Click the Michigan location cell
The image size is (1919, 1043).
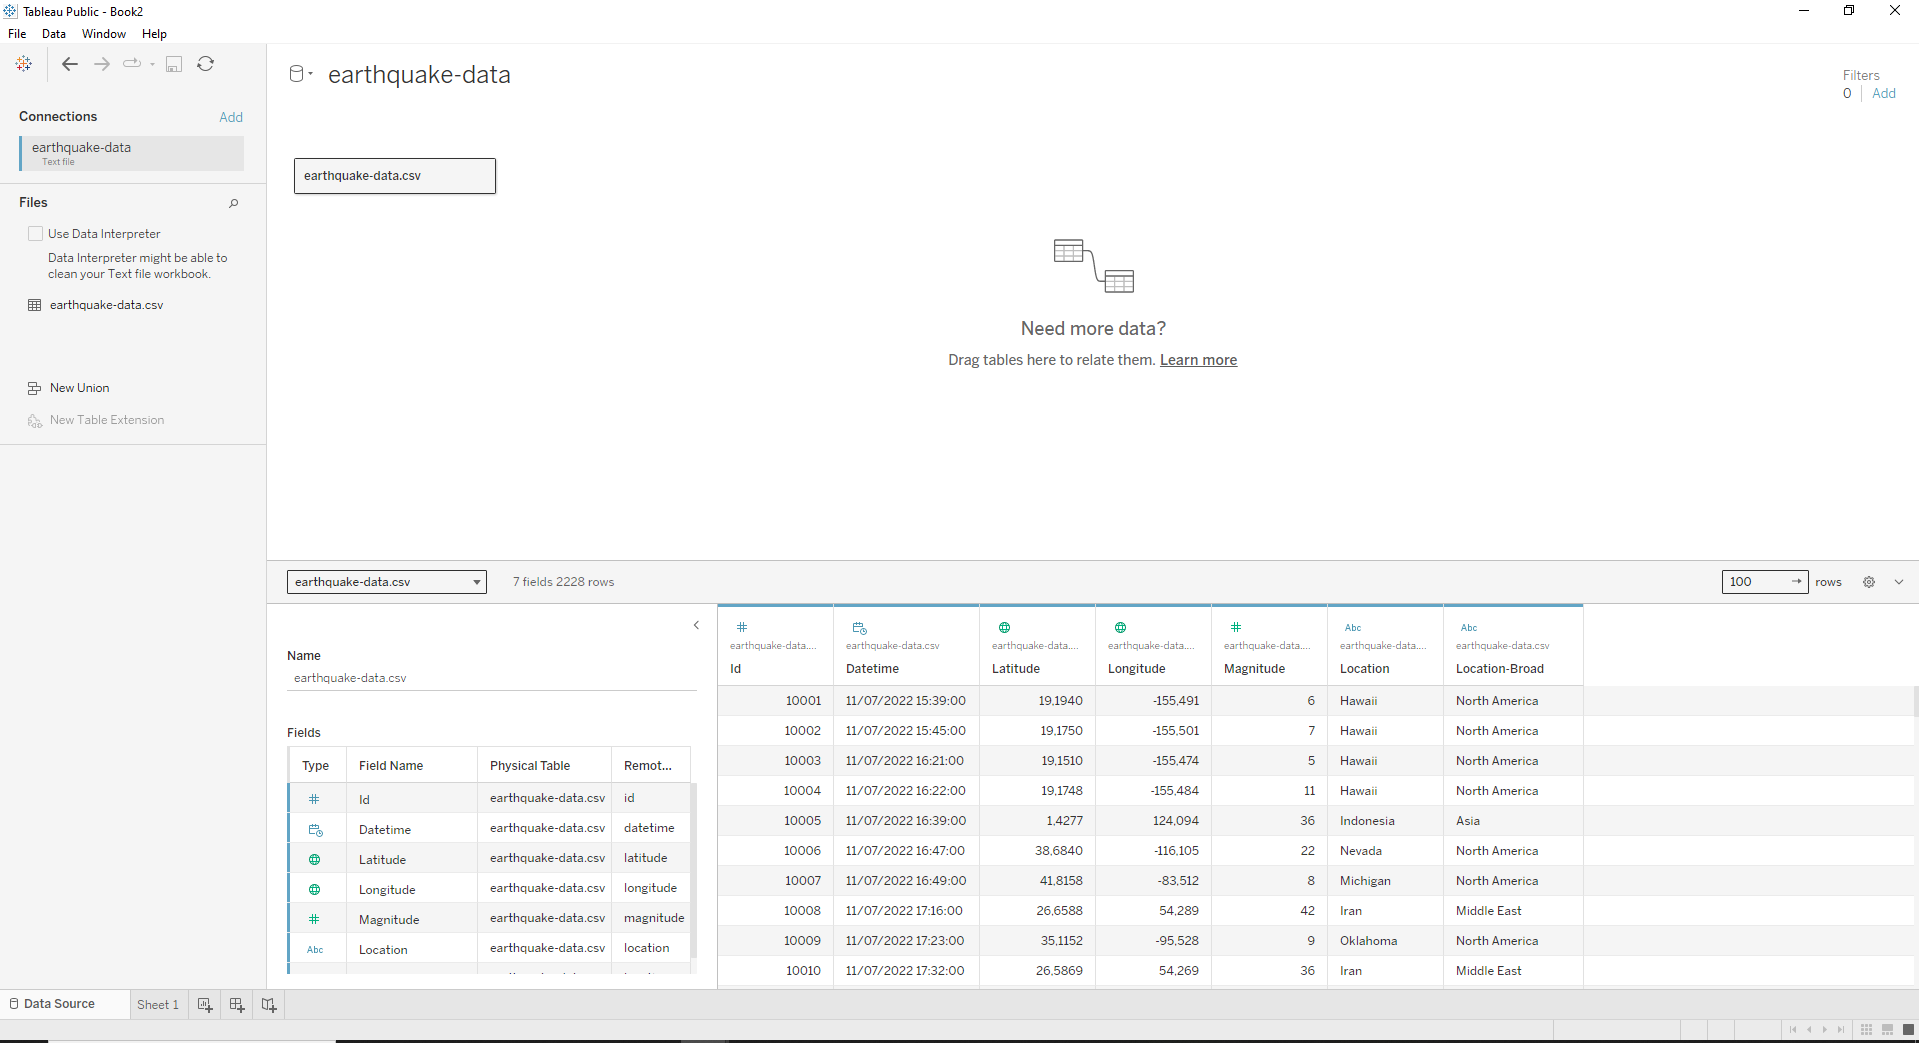tap(1385, 881)
